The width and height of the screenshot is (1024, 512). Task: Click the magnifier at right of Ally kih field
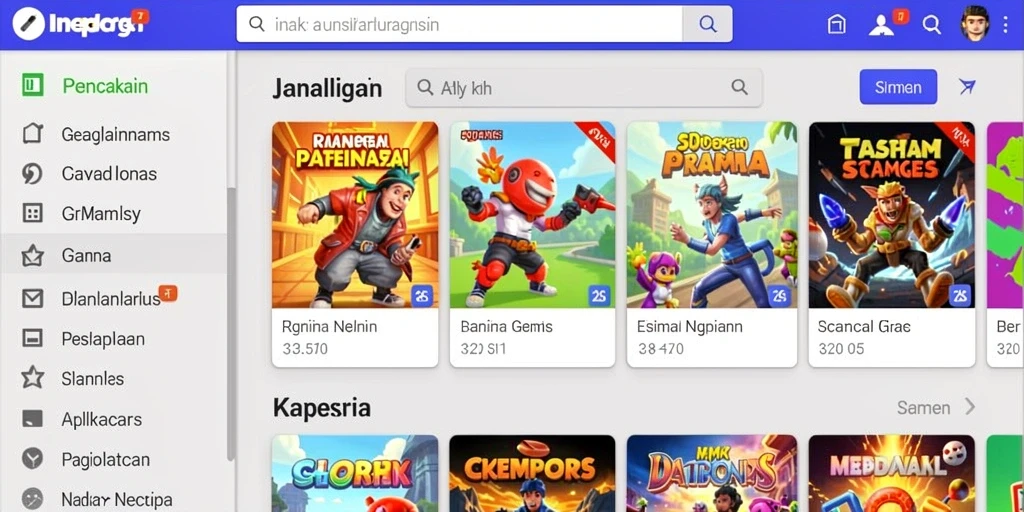tap(739, 87)
